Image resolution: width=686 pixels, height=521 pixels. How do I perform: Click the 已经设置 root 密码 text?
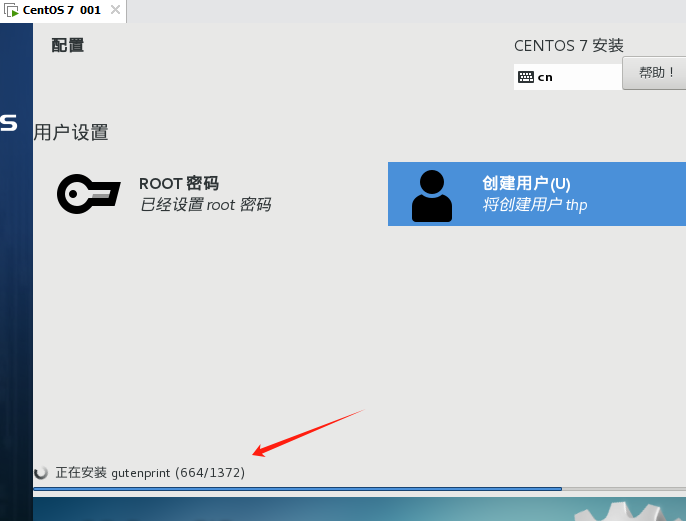(x=206, y=205)
